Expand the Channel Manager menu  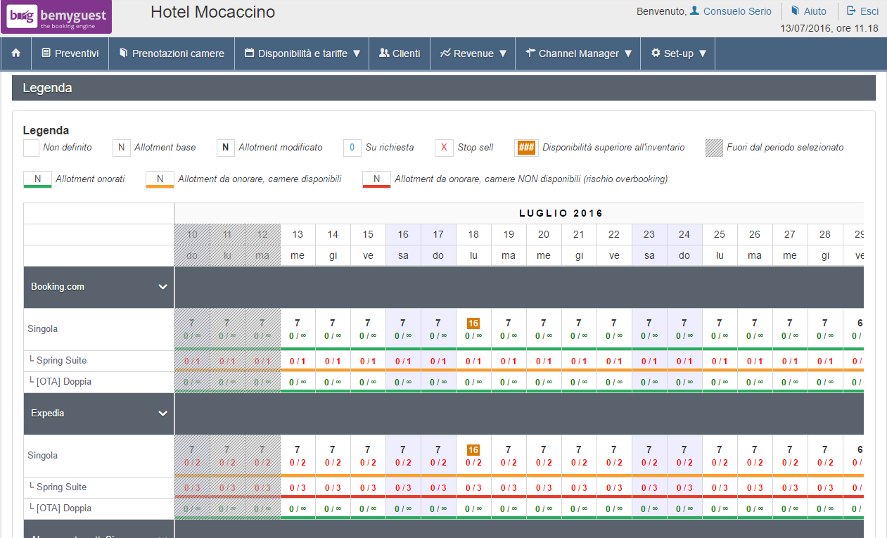(x=578, y=53)
